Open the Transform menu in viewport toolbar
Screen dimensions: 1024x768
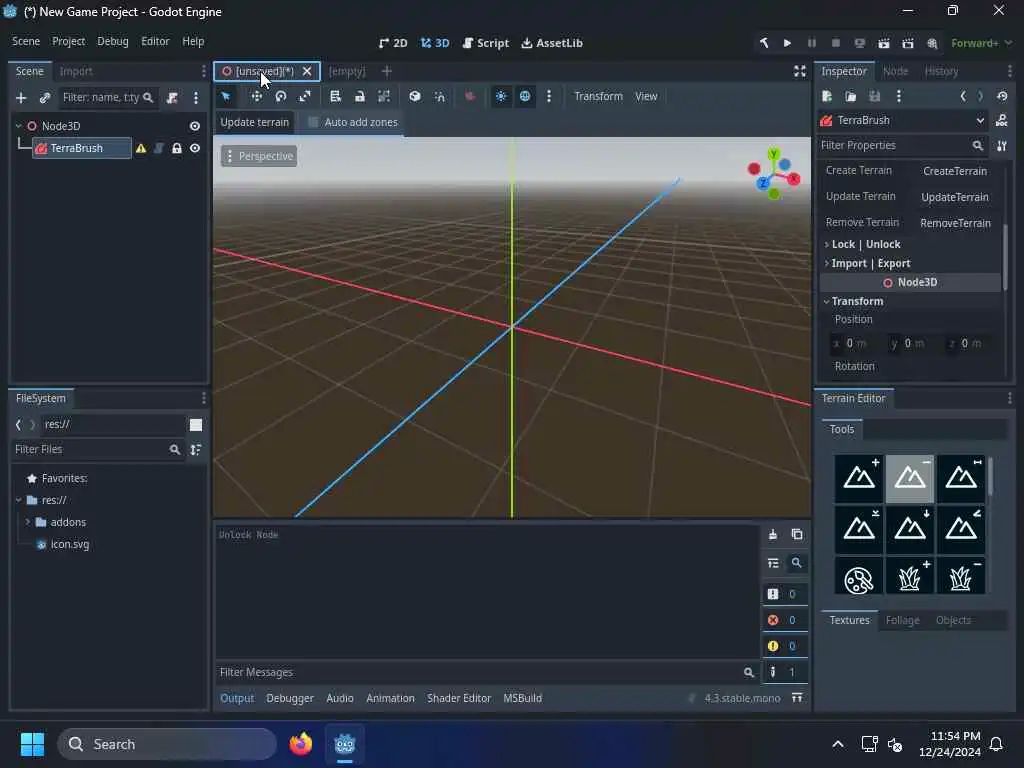598,97
